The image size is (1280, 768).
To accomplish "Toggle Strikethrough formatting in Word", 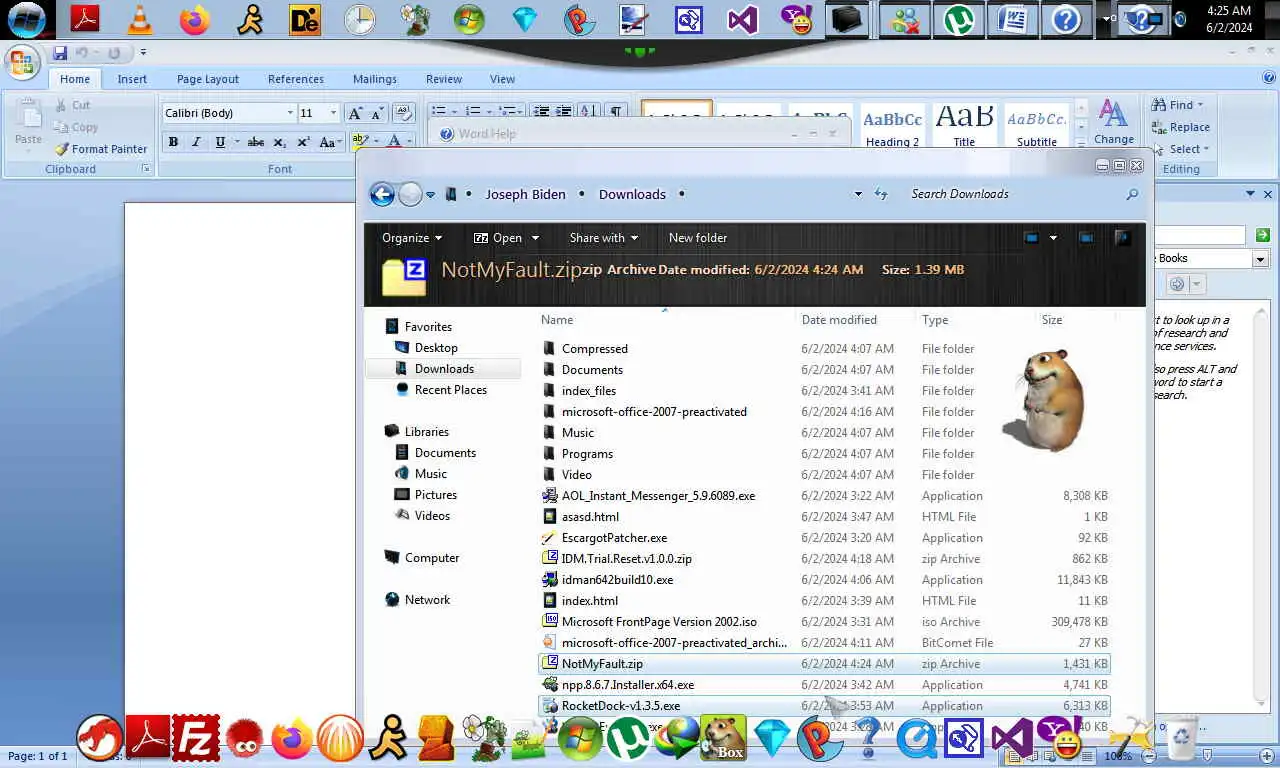I will click(256, 142).
